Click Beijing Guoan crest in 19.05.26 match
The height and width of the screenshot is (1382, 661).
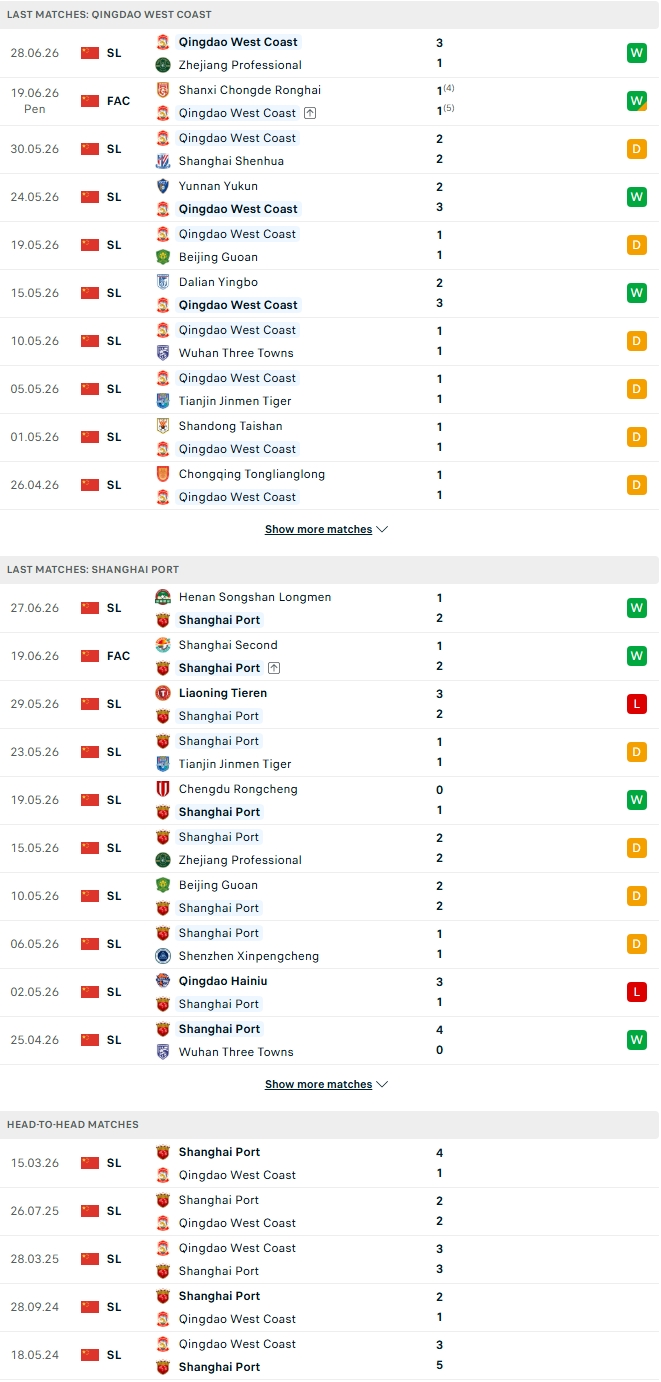point(163,257)
